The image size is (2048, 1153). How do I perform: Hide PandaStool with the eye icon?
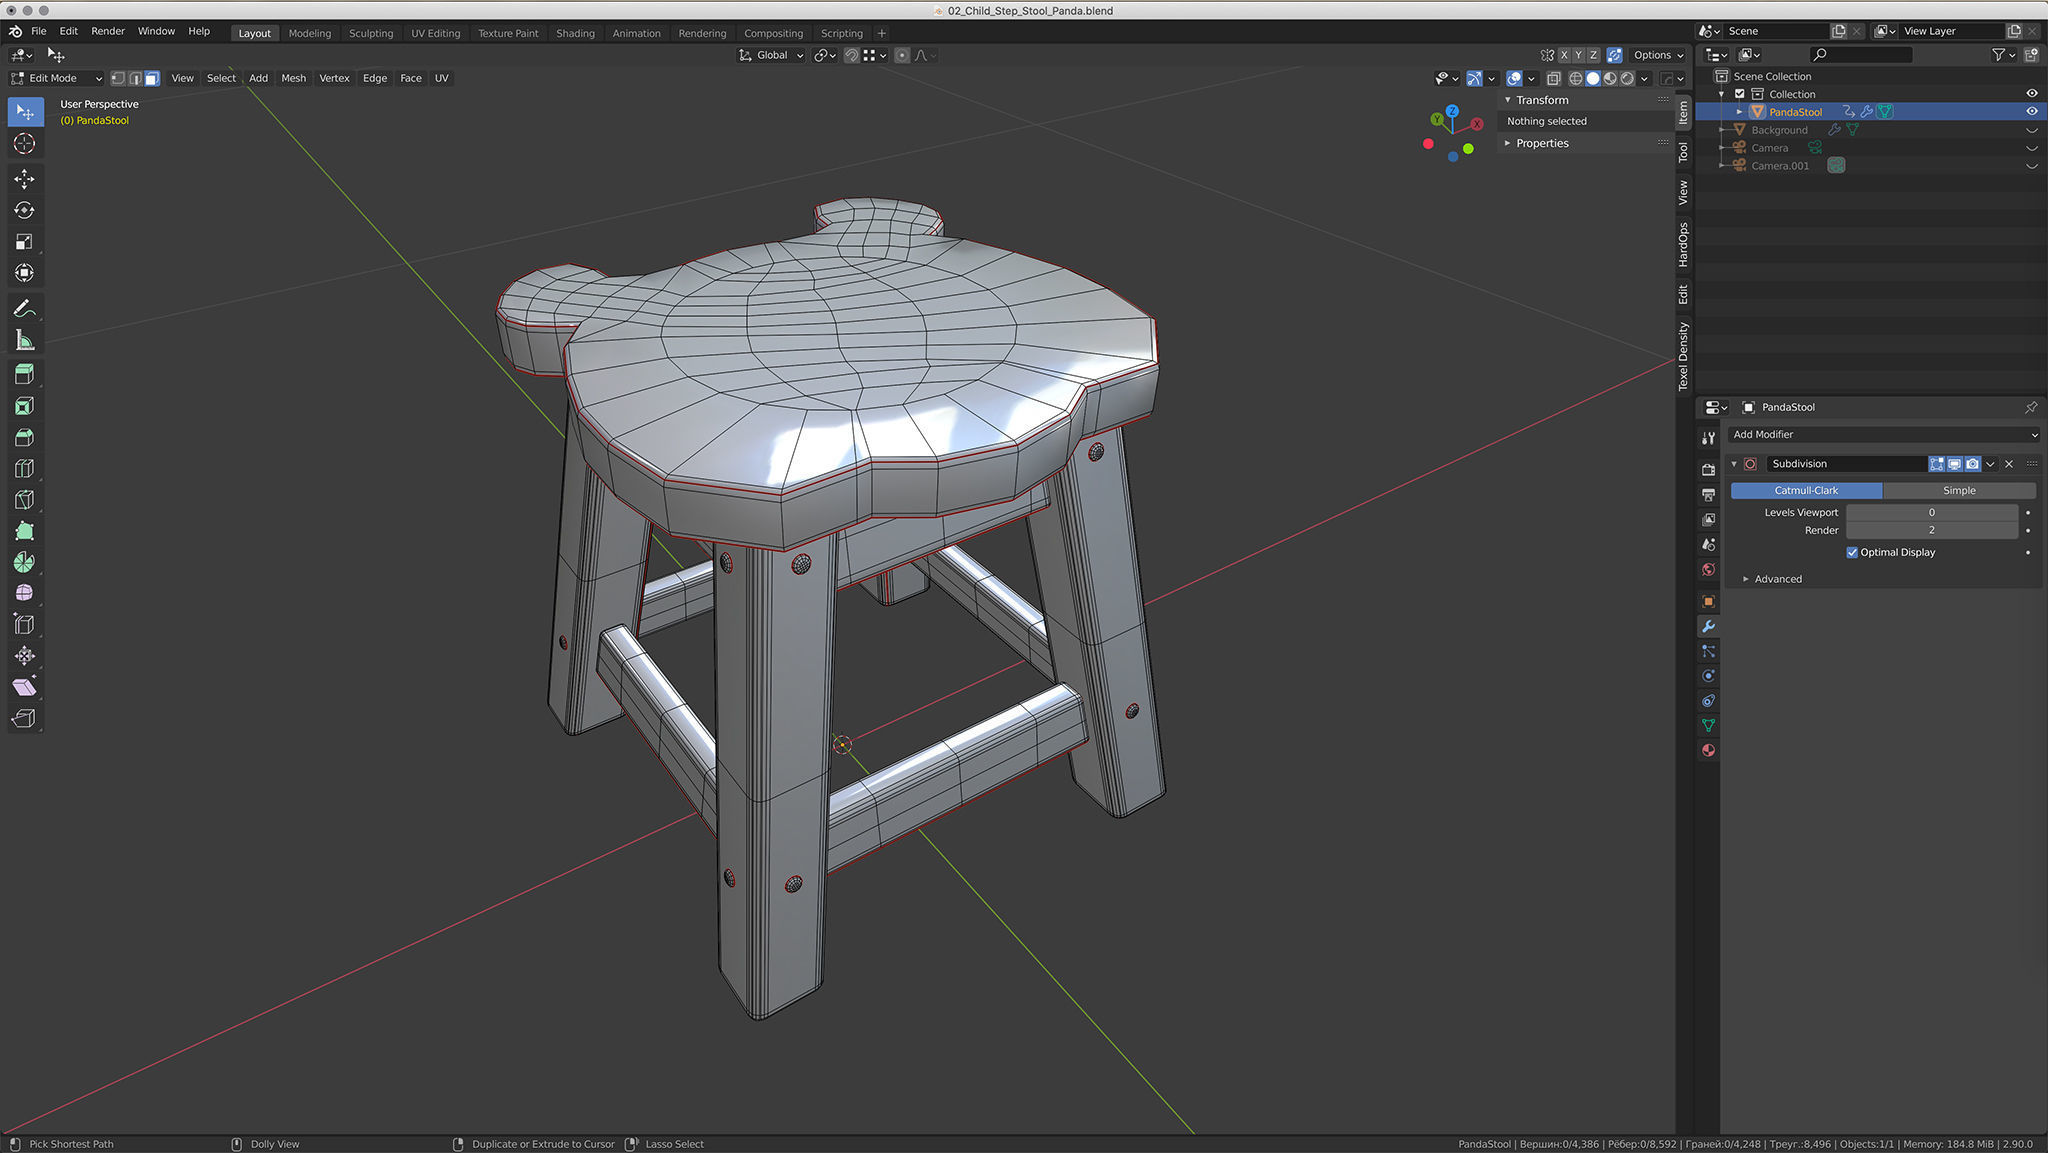pyautogui.click(x=2031, y=112)
